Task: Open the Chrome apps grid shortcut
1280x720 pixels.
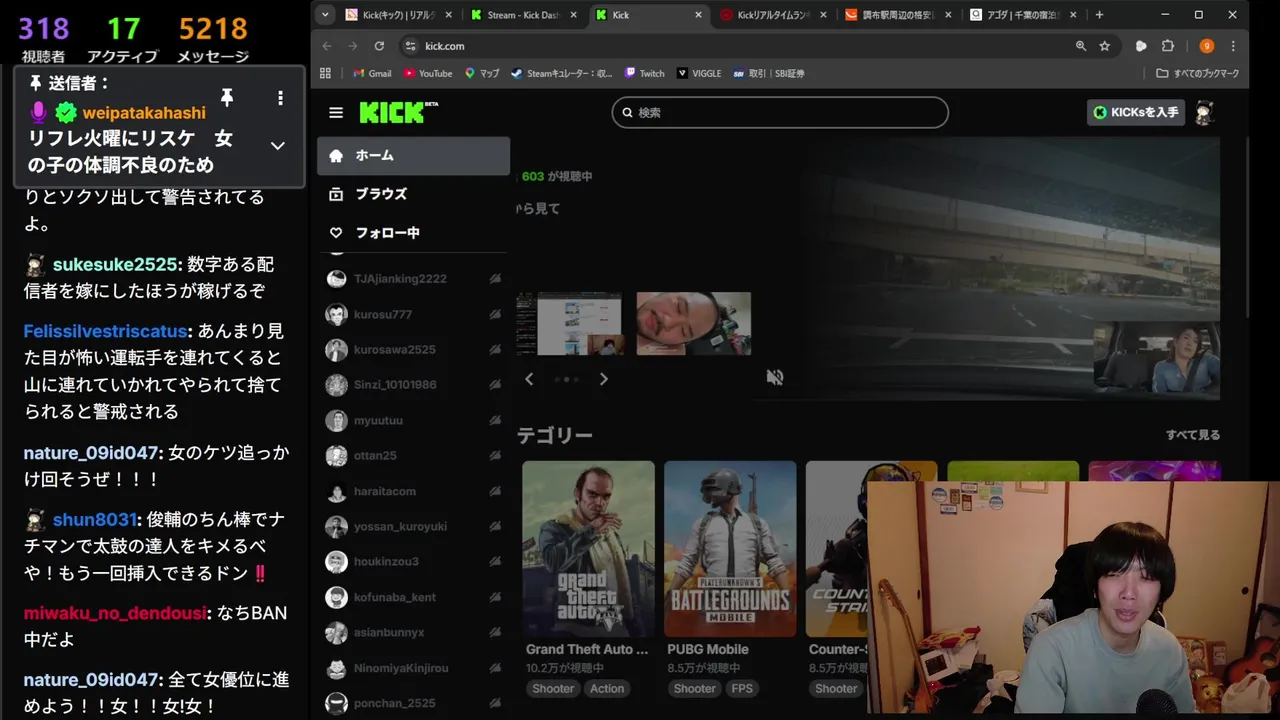Action: [x=325, y=73]
